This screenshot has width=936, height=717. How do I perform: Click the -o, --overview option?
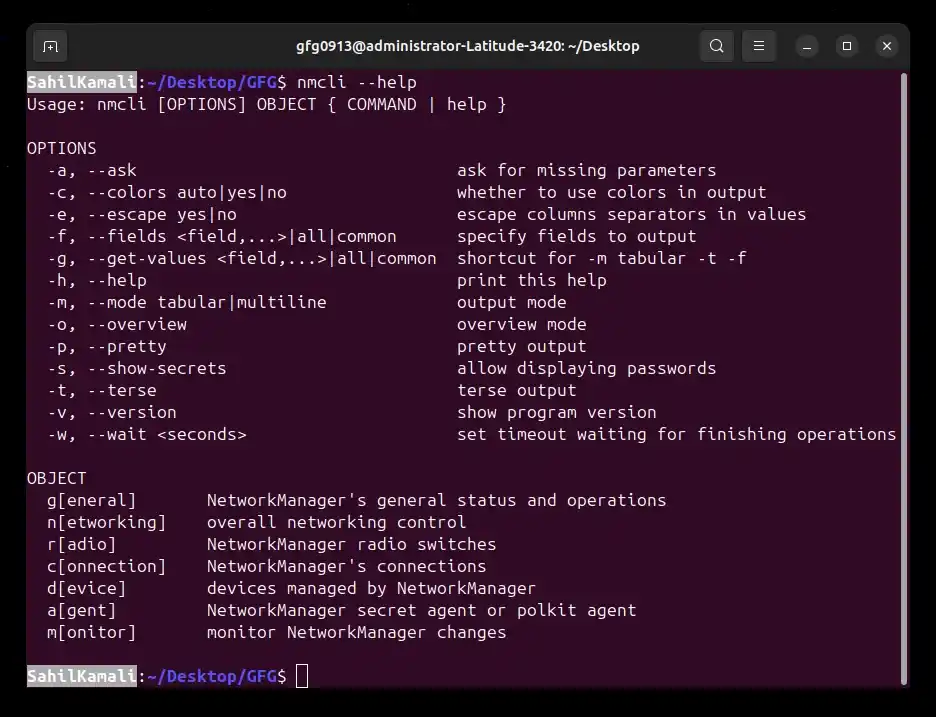coord(117,324)
